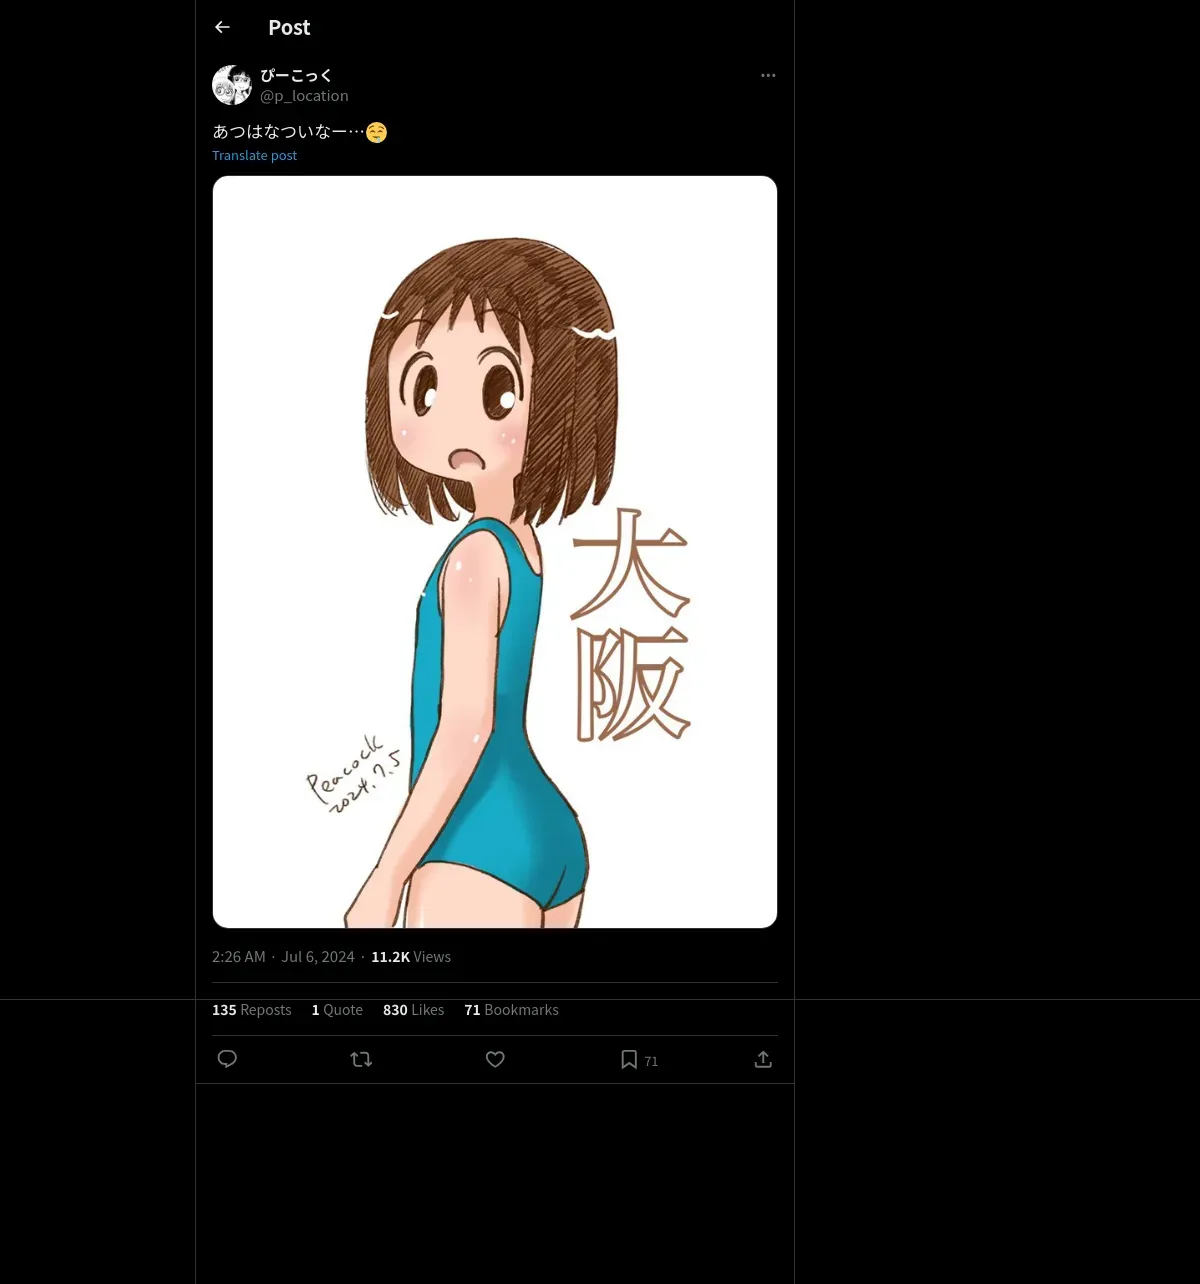Click the 2:26 AM timestamp
1200x1284 pixels.
pos(239,957)
